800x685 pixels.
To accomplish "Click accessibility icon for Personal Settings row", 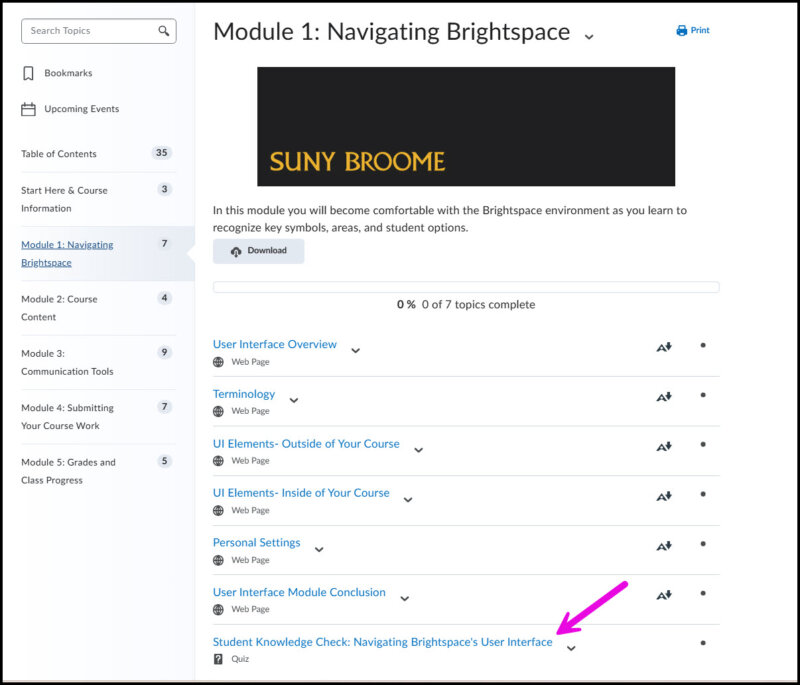I will click(663, 546).
